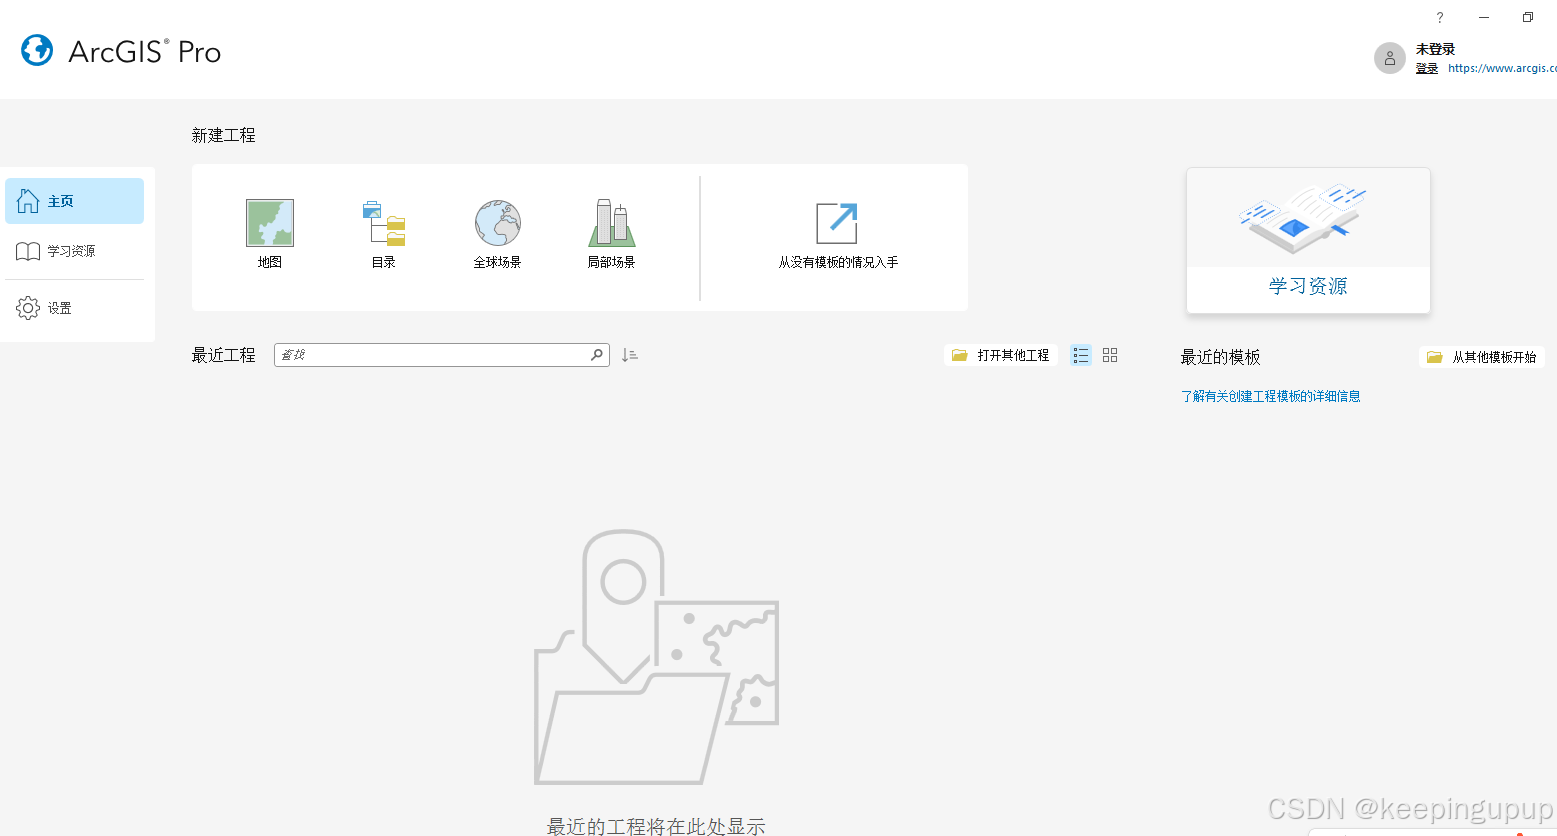
Task: Create a new 局部场景 (Local Scene) project
Action: point(611,234)
